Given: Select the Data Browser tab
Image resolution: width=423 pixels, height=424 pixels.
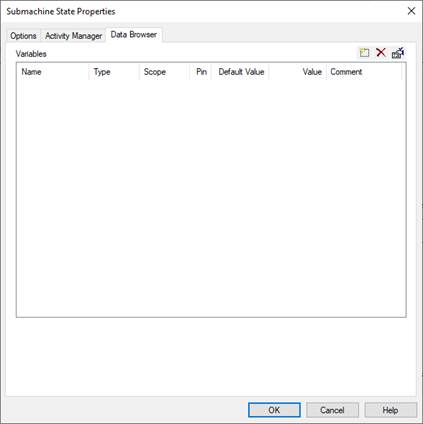Looking at the screenshot, I should point(134,35).
